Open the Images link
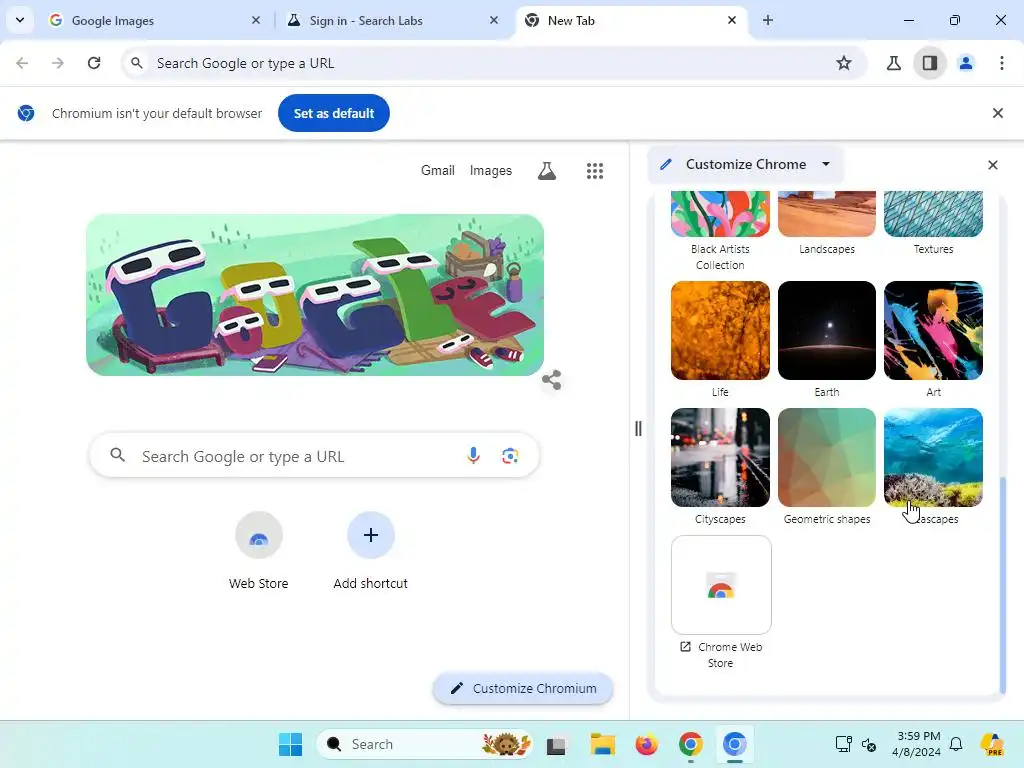Viewport: 1024px width, 768px height. [490, 170]
